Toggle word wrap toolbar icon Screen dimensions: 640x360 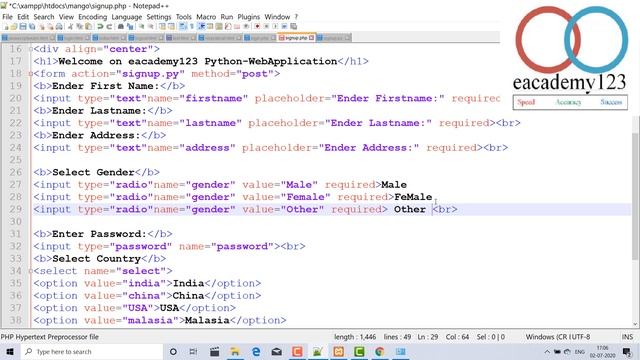182,27
